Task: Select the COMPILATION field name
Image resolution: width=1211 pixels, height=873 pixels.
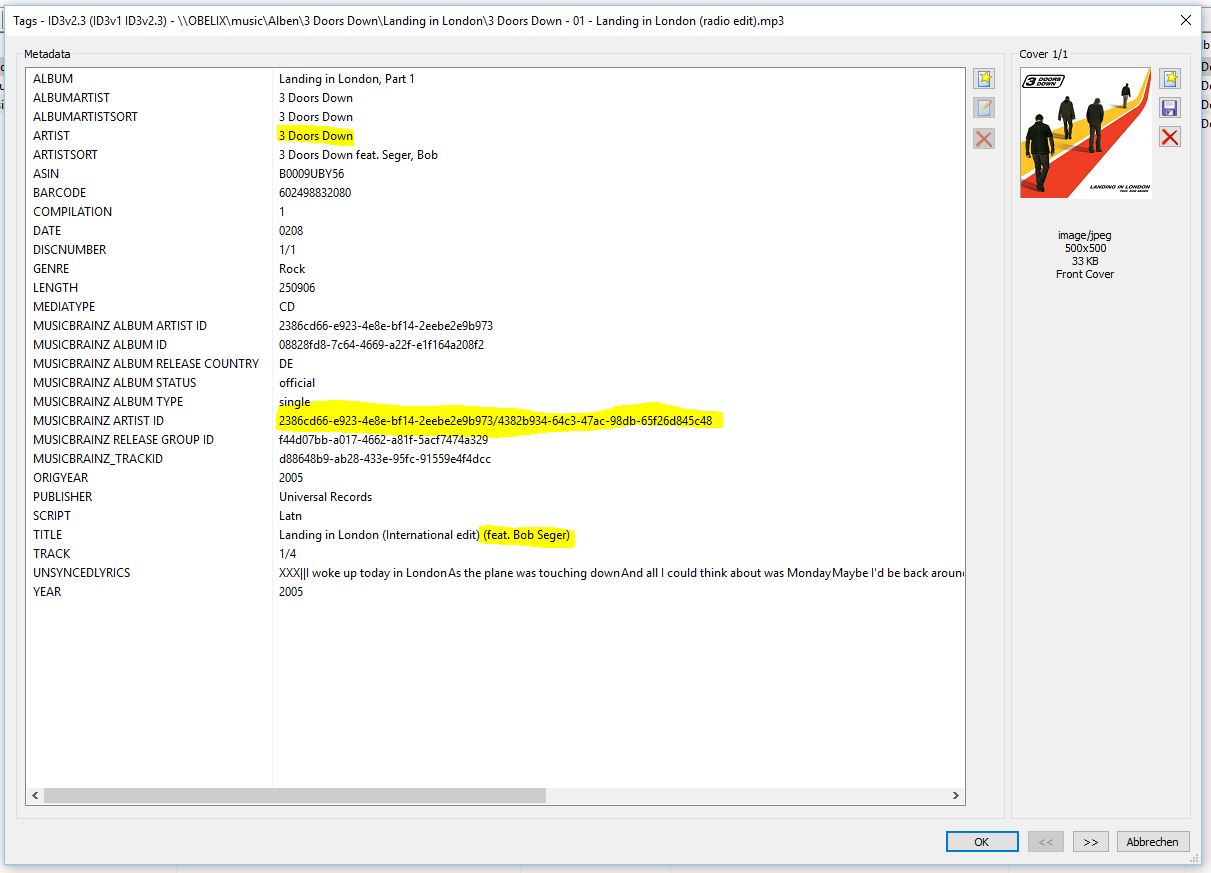Action: pos(72,212)
